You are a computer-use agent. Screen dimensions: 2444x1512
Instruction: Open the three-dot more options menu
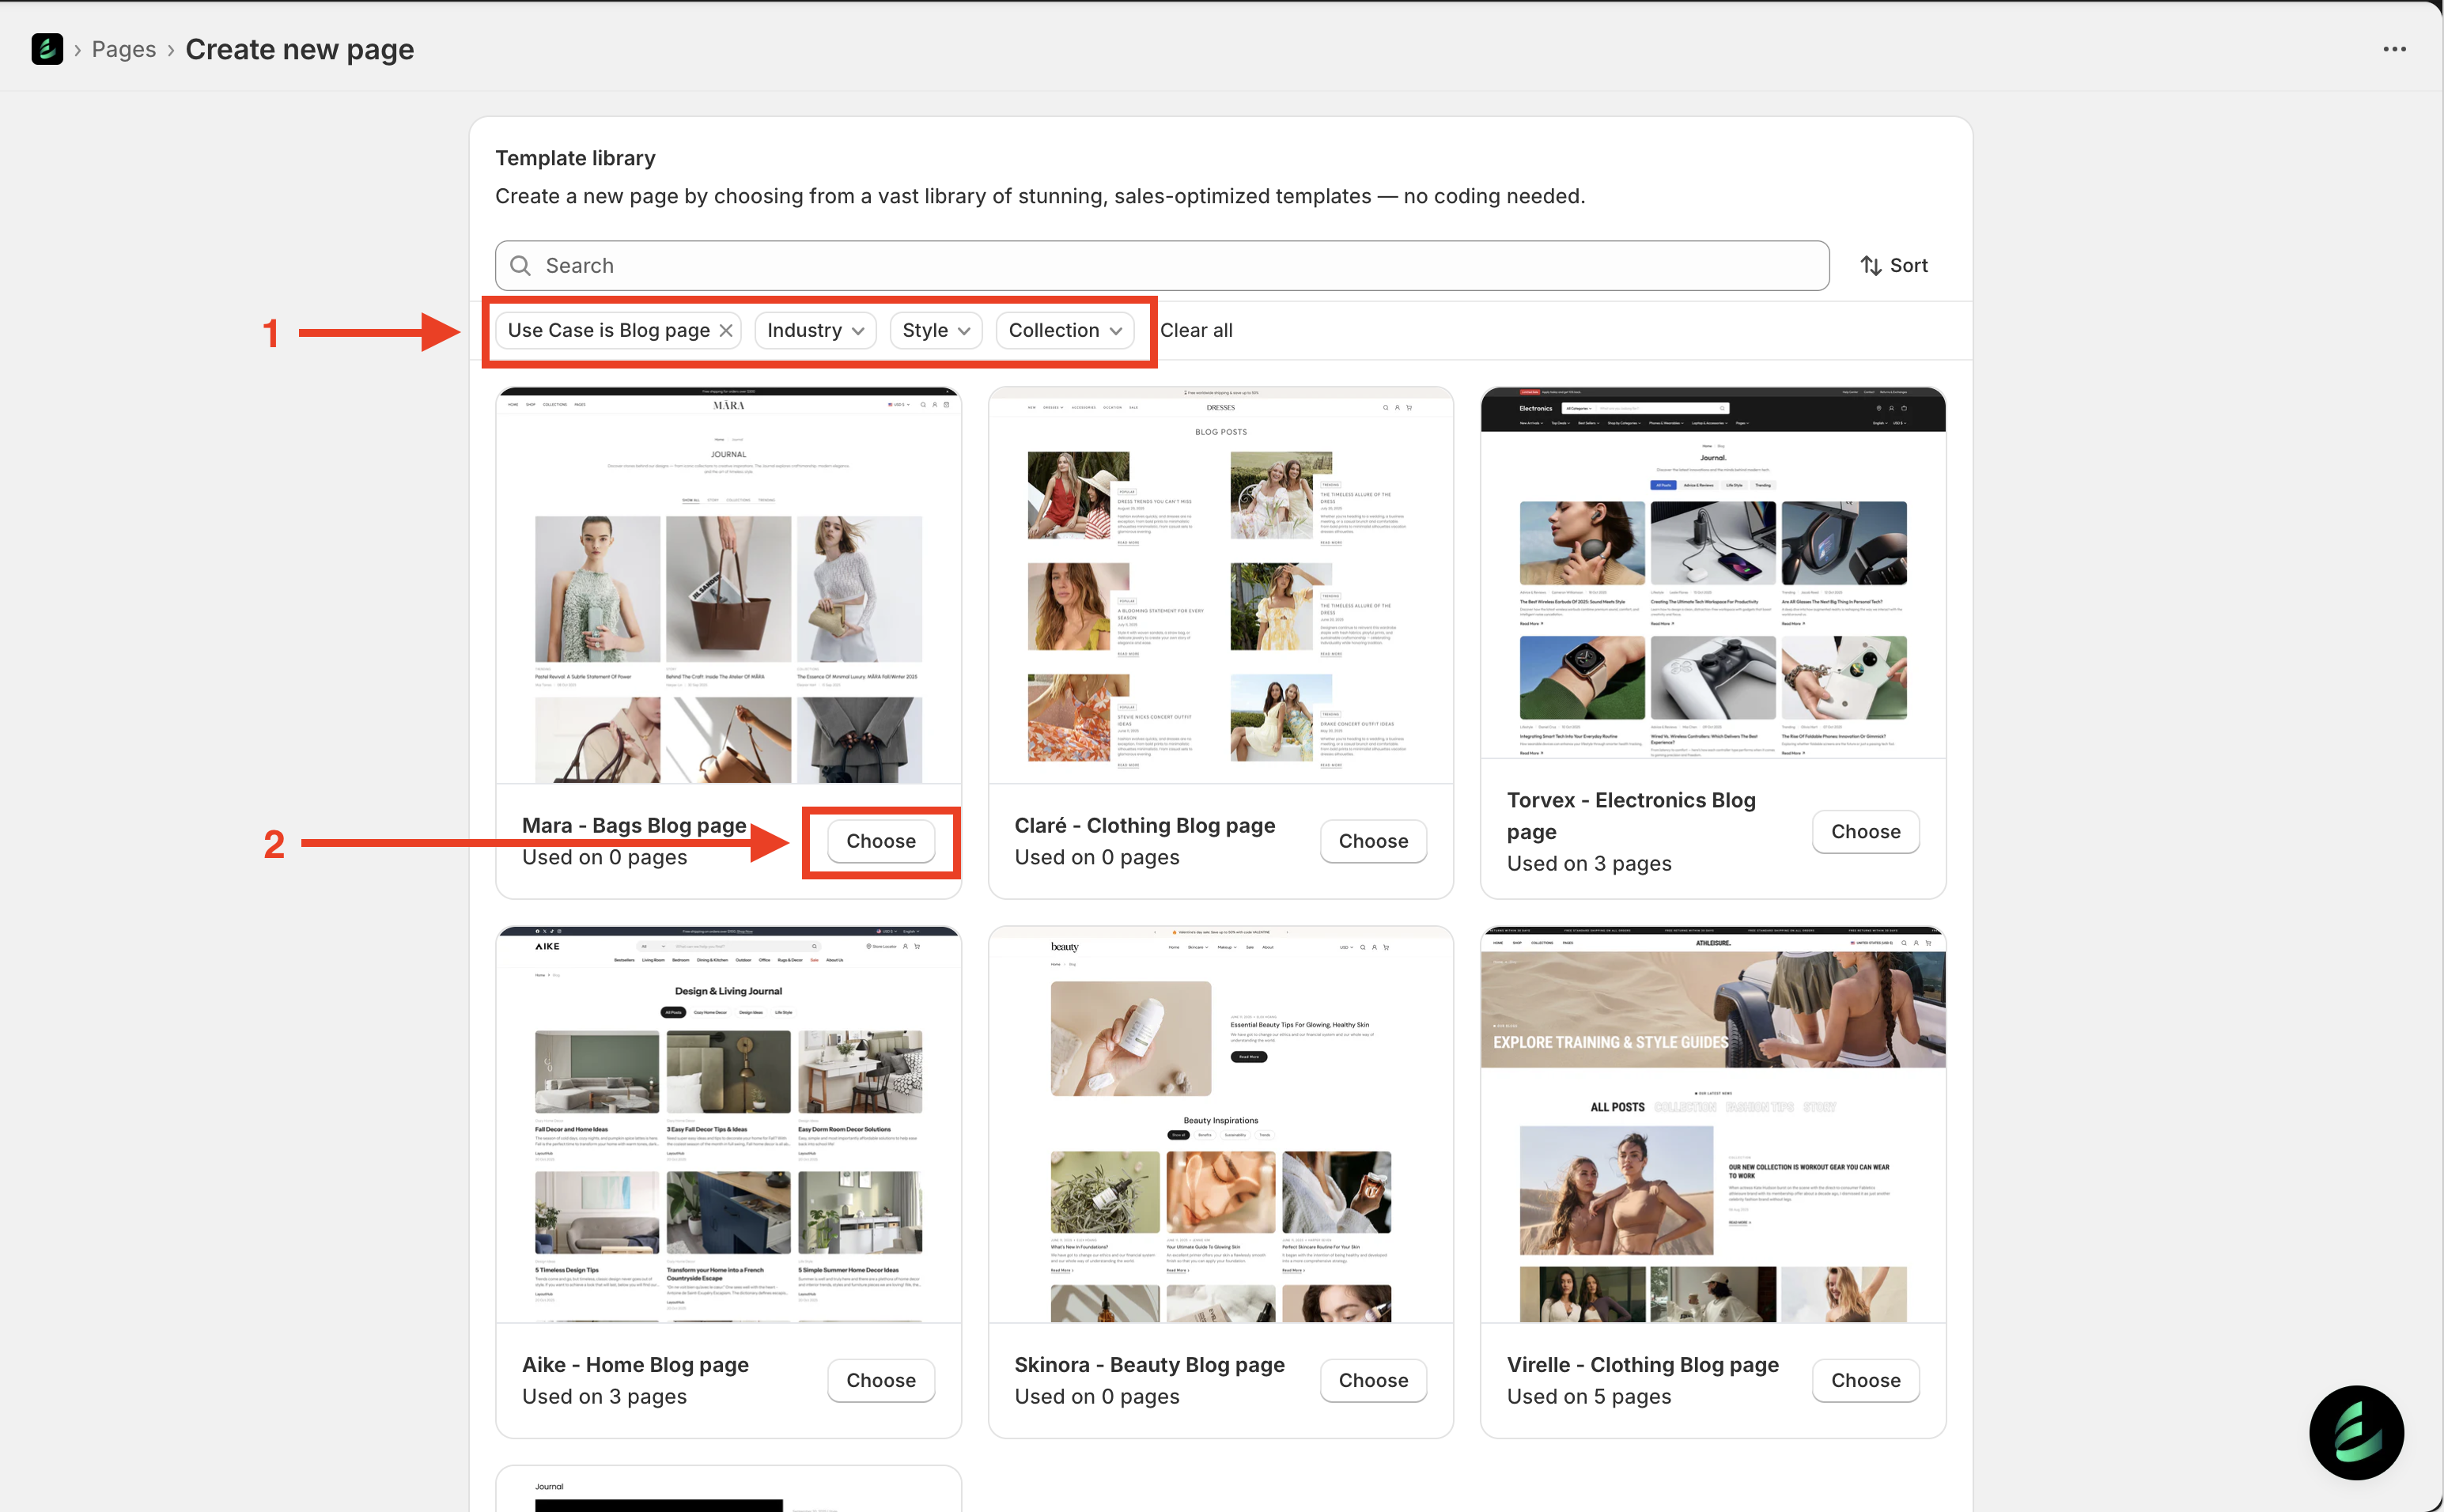[x=2394, y=49]
